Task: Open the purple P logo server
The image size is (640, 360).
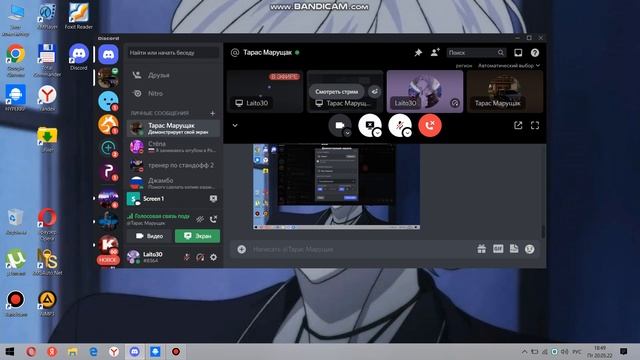Action: [x=108, y=171]
